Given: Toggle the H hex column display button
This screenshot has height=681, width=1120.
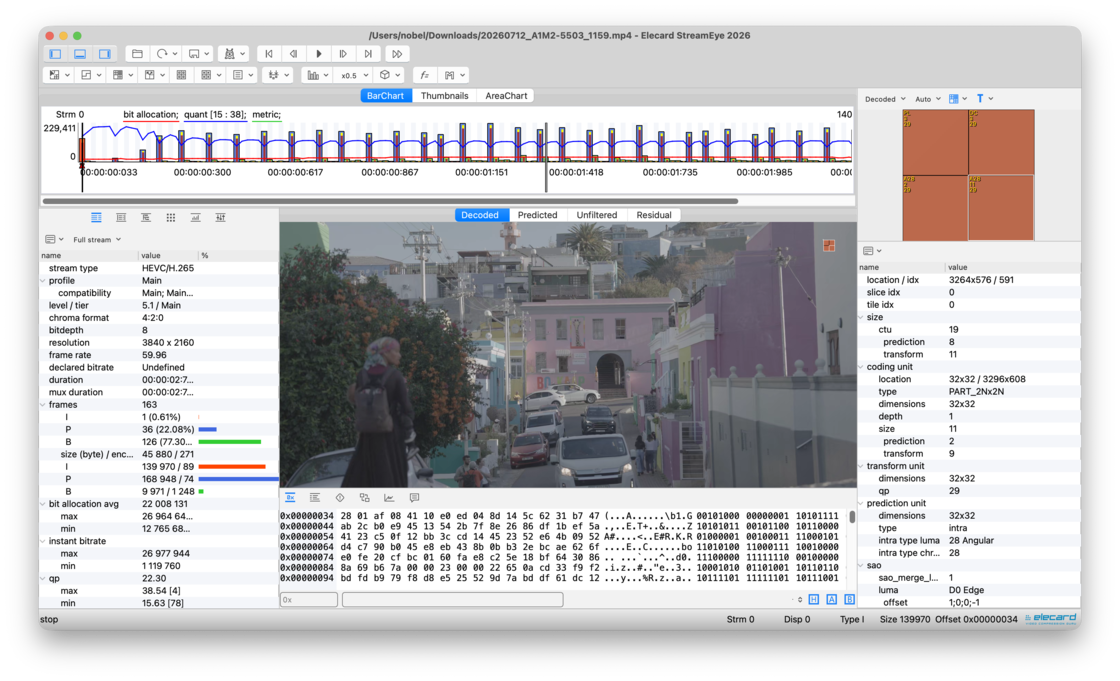Looking at the screenshot, I should pyautogui.click(x=814, y=600).
